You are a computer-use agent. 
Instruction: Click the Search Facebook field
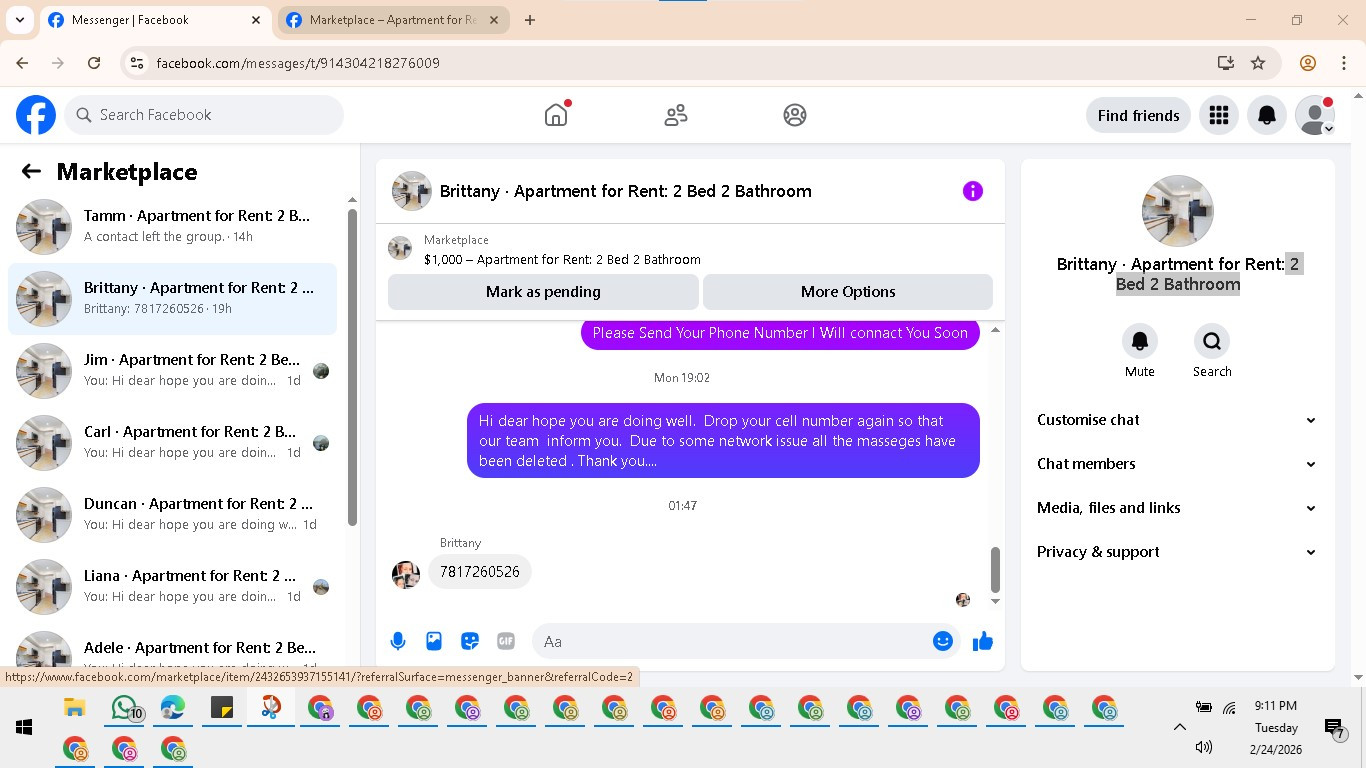[204, 115]
